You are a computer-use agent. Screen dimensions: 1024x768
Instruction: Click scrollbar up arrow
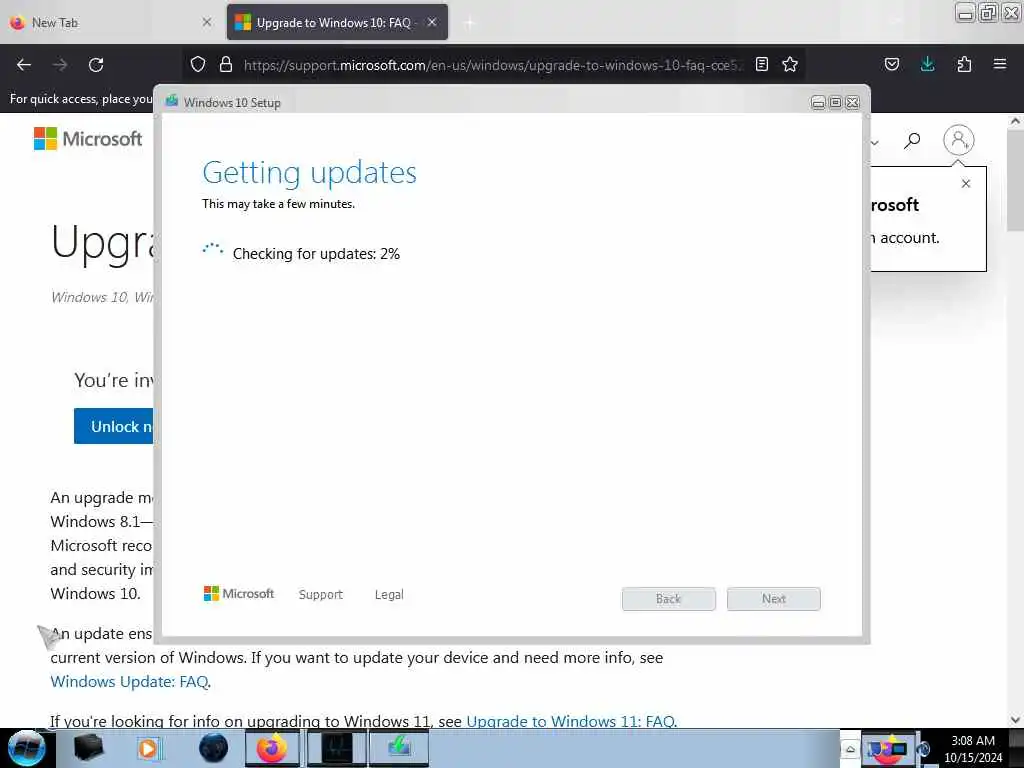click(x=1015, y=121)
